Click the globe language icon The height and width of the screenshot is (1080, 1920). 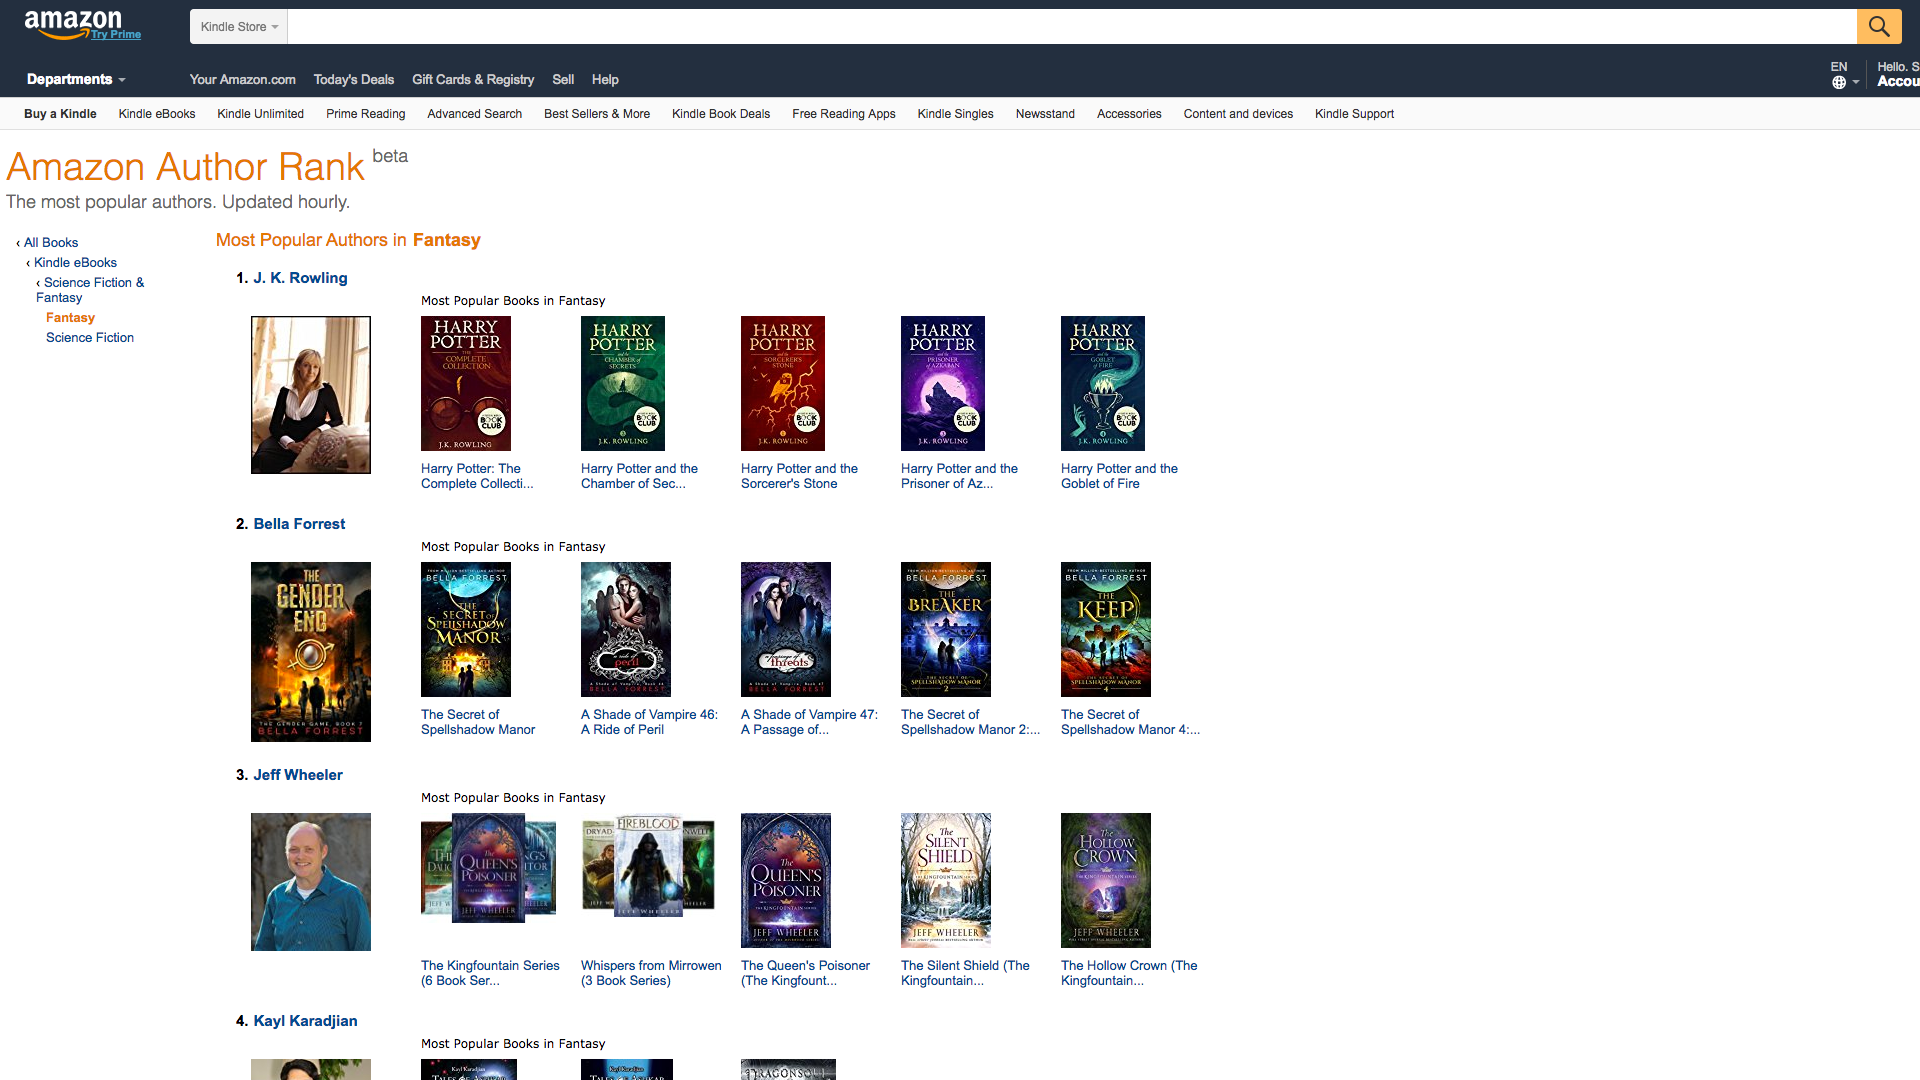[x=1838, y=83]
